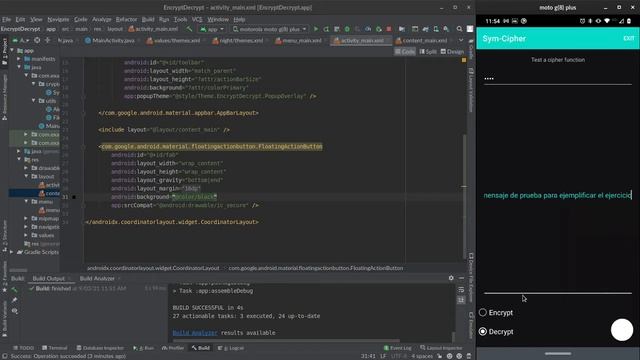Image resolution: width=640 pixels, height=360 pixels.
Task: Switch editor to Code view mode
Action: (405, 51)
